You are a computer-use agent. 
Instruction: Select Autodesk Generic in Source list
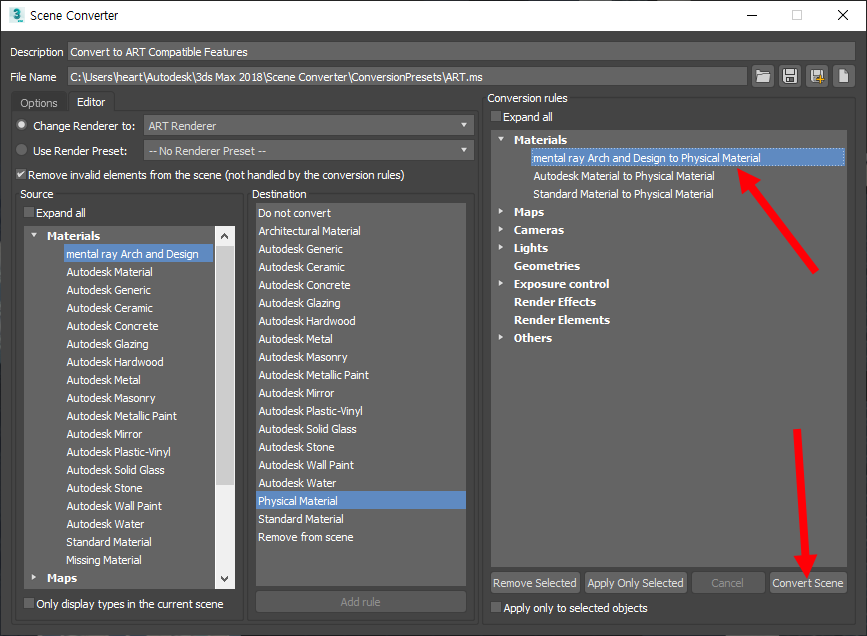[108, 290]
